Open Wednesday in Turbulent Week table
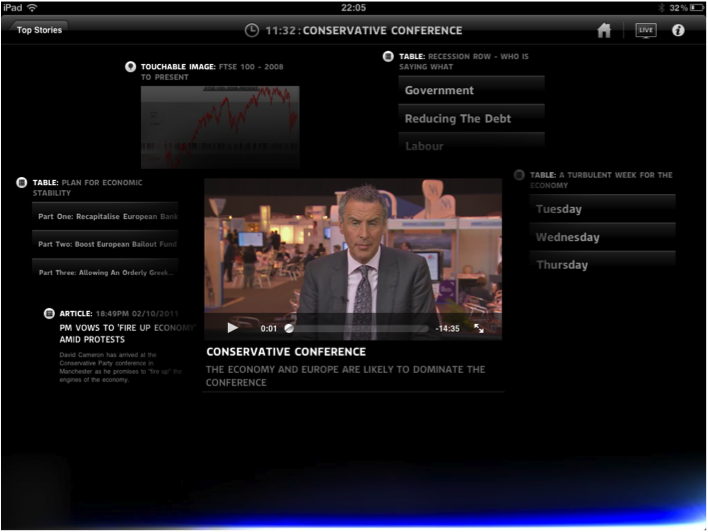Screen dimensions: 708x532 602,237
